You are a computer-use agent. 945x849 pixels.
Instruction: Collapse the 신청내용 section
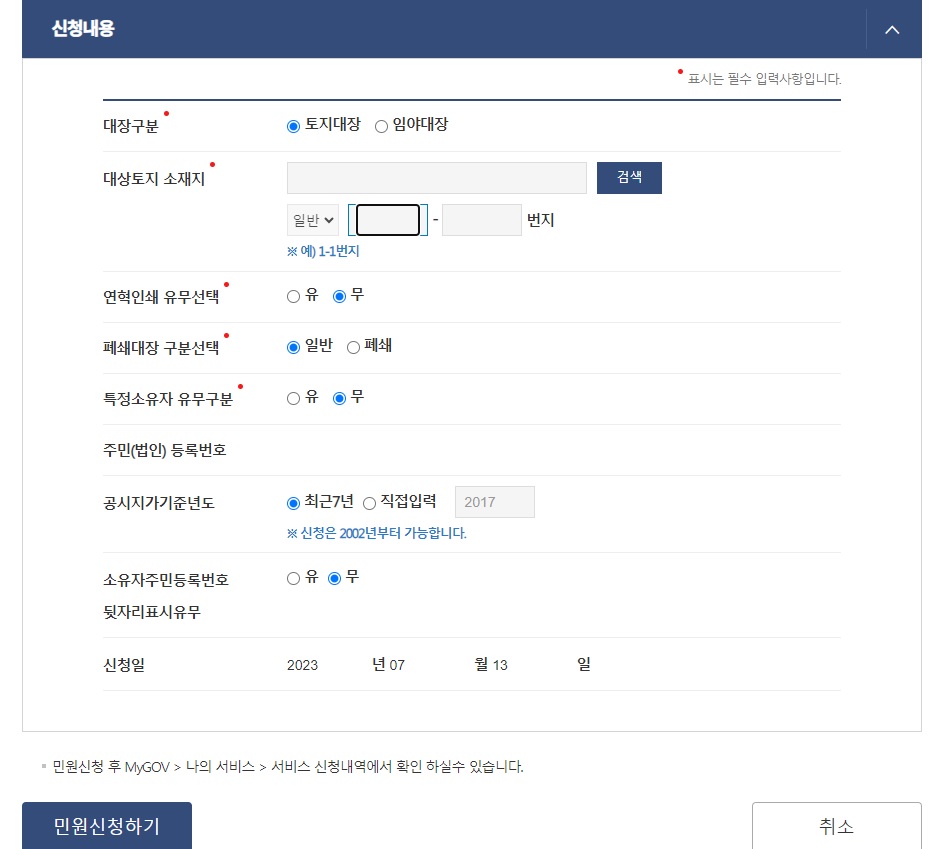pyautogui.click(x=891, y=29)
